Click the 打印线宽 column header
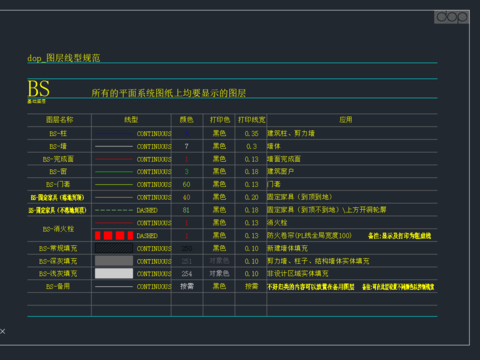480x360 pixels. [x=252, y=120]
